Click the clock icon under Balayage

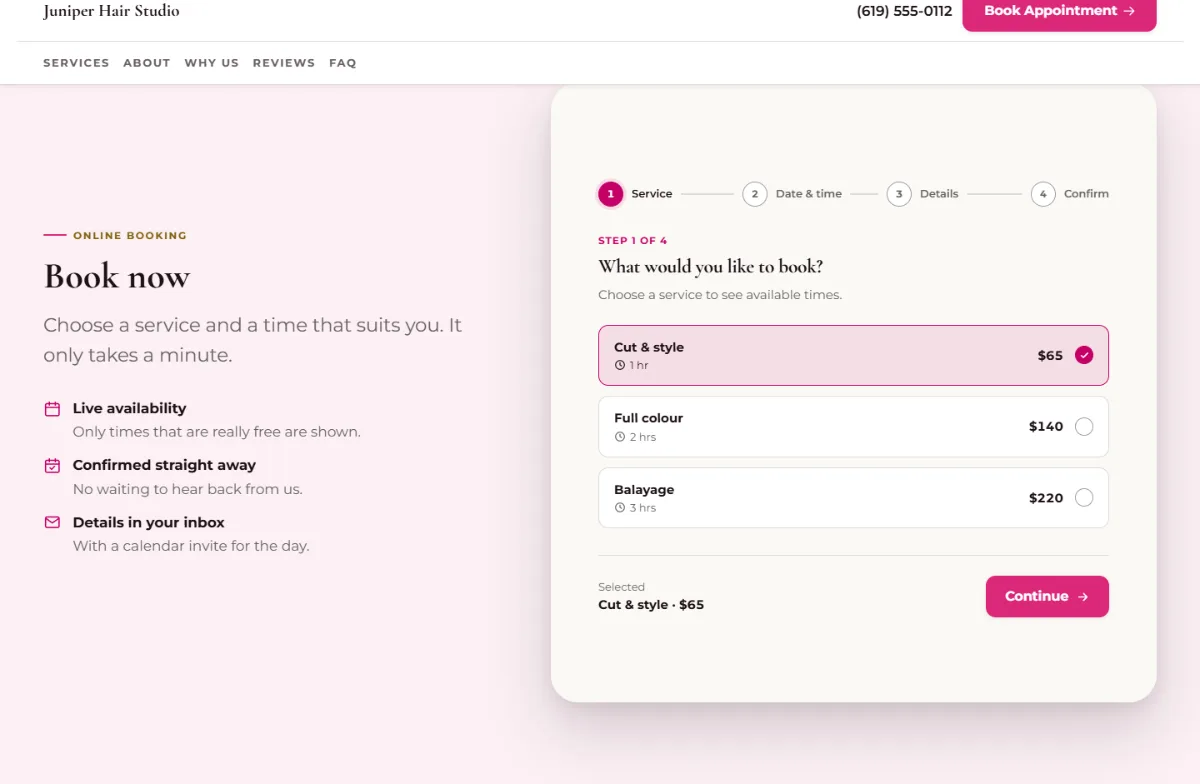(620, 508)
